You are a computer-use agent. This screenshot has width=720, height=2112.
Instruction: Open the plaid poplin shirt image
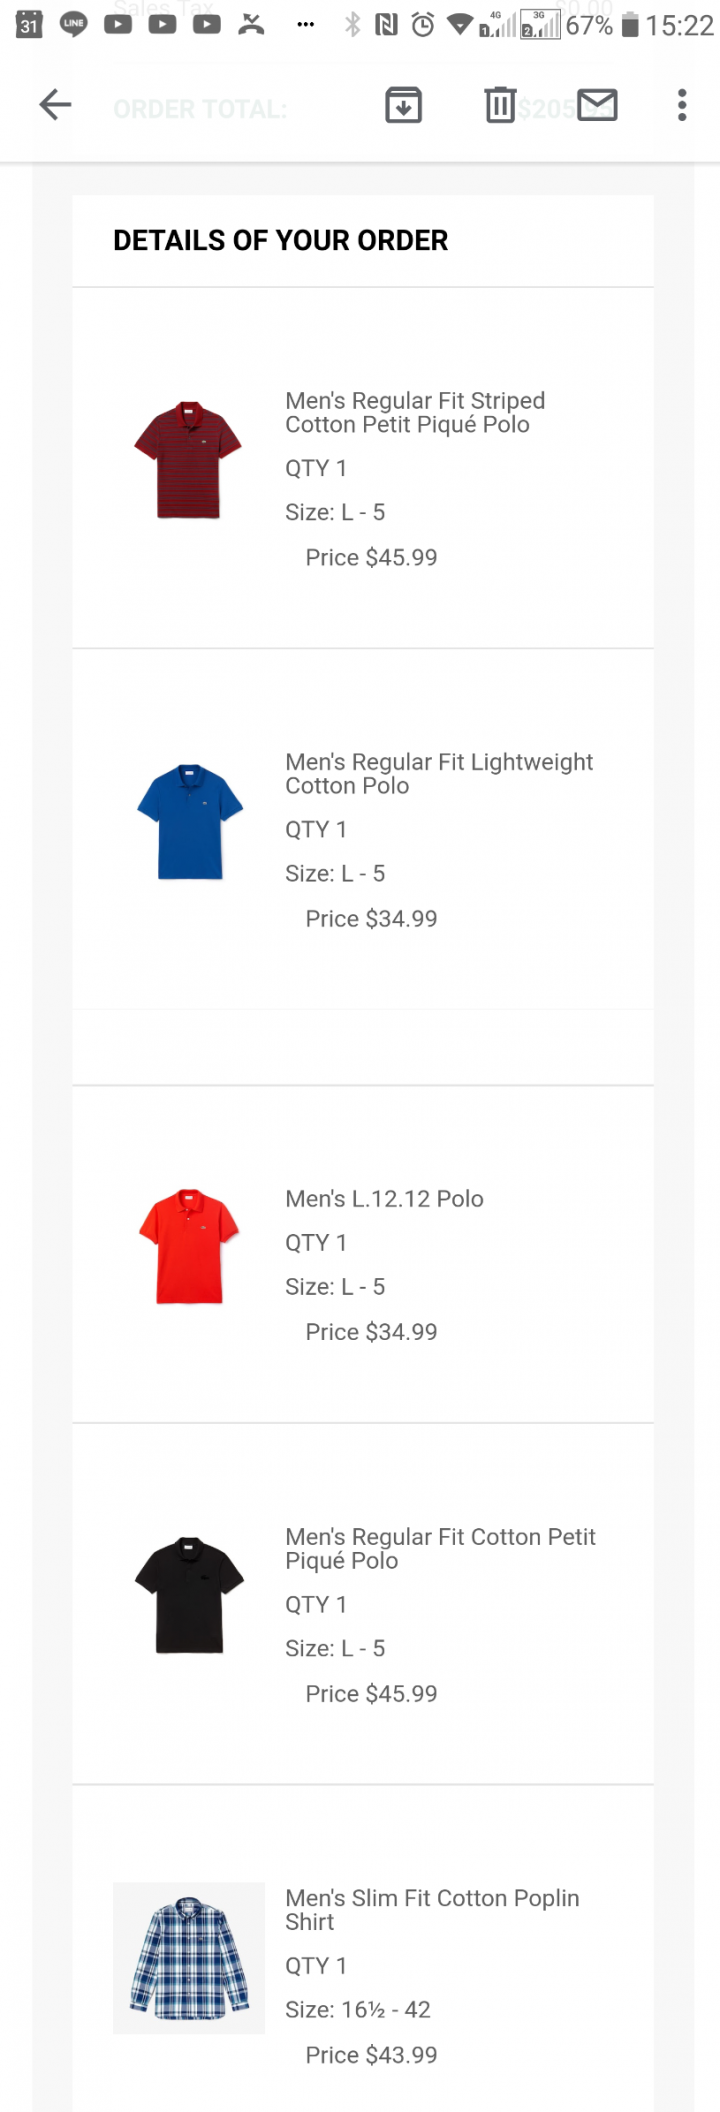click(x=189, y=1957)
